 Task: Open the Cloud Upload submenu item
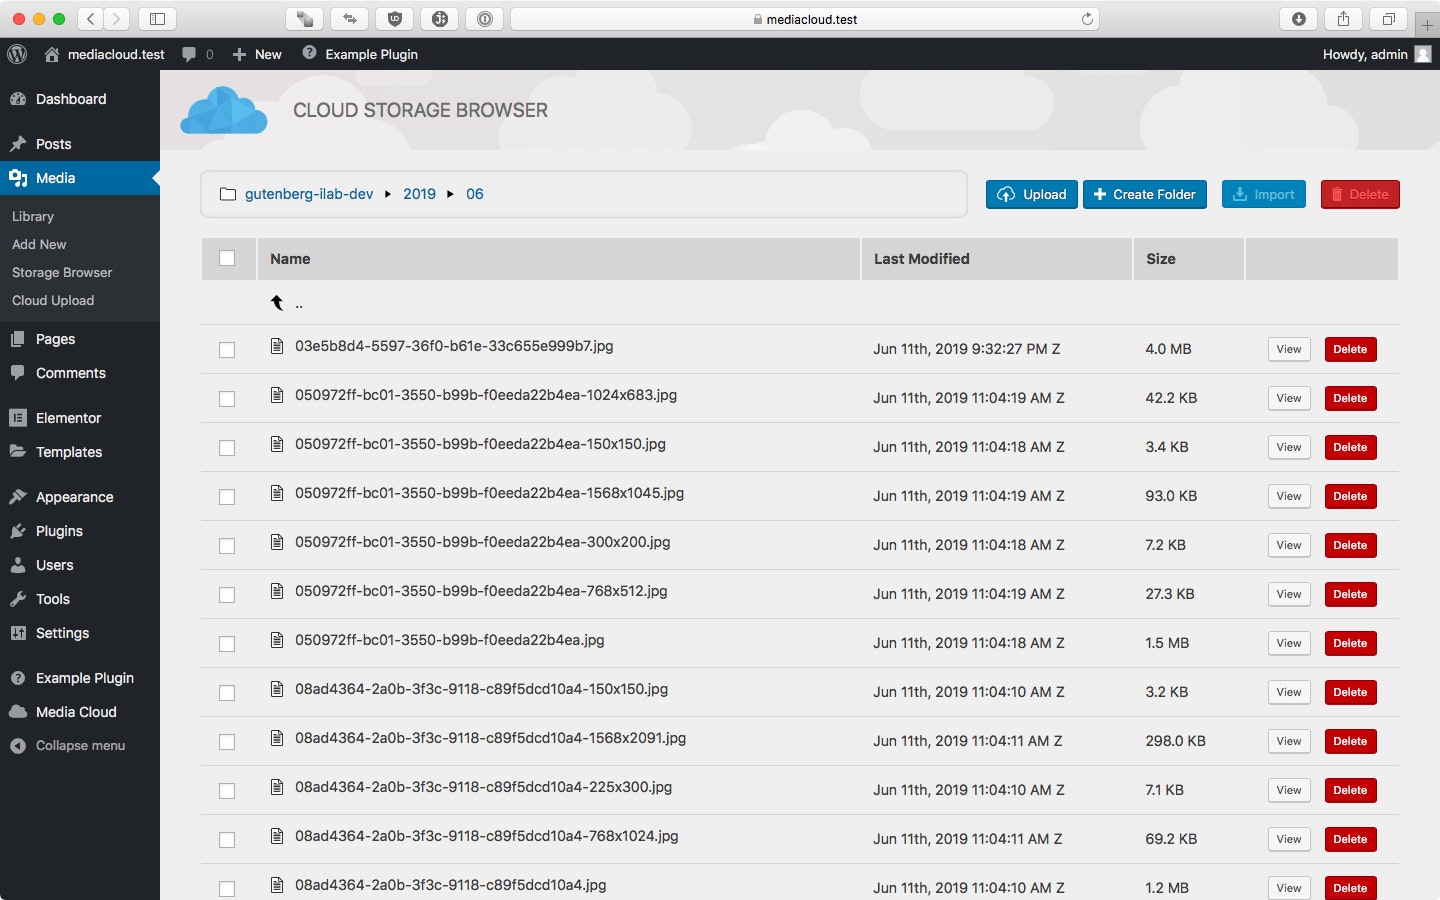(53, 300)
